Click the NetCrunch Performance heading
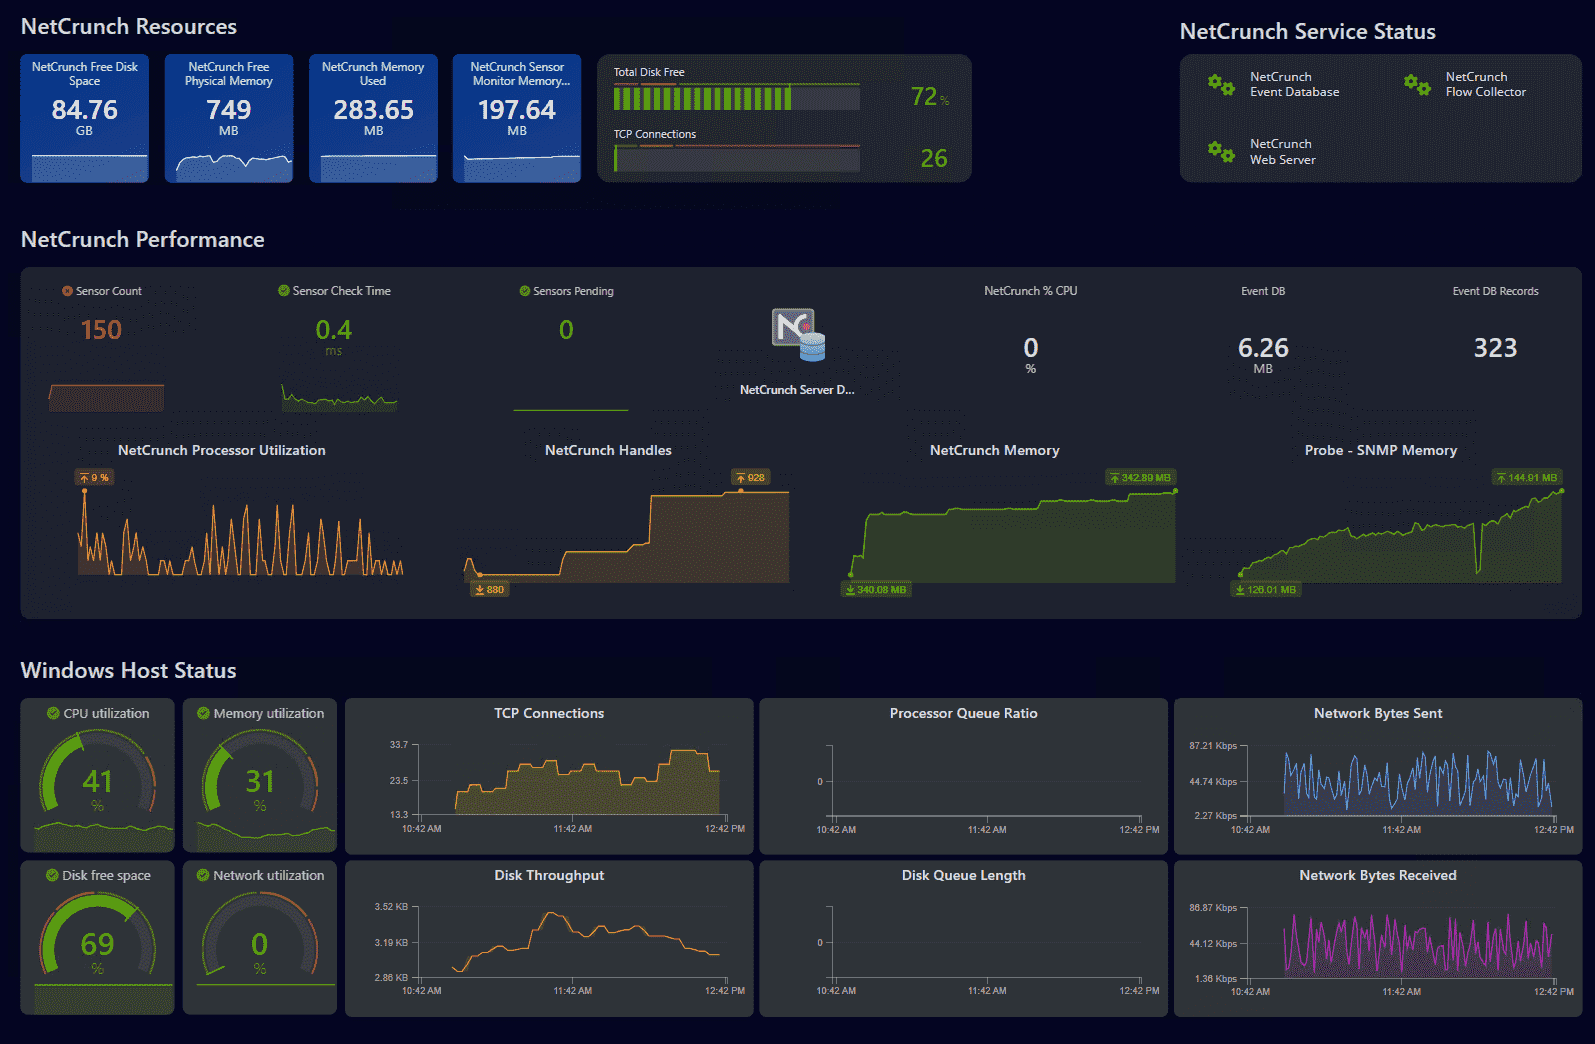Image resolution: width=1595 pixels, height=1044 pixels. click(143, 240)
